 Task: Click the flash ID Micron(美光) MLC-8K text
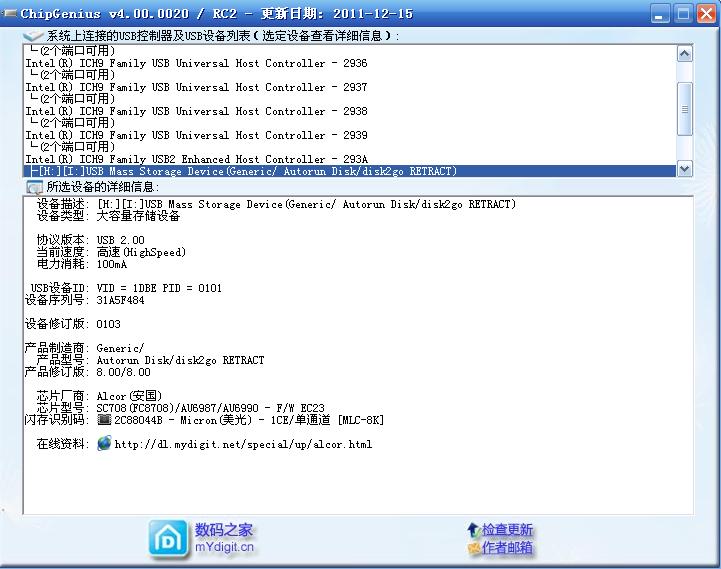click(249, 420)
